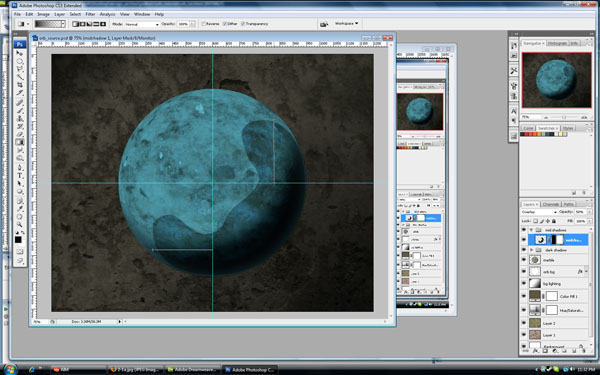
Task: Select the Notes tool
Action: click(x=19, y=201)
